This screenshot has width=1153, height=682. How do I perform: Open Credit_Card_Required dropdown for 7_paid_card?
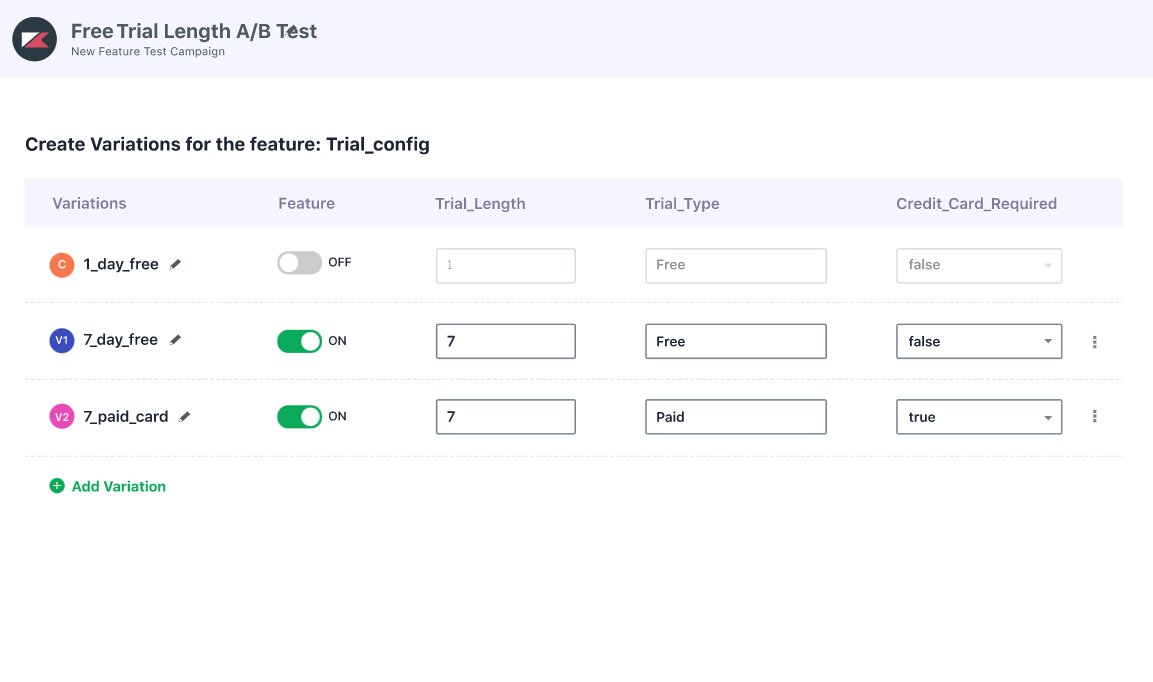pyautogui.click(x=979, y=416)
